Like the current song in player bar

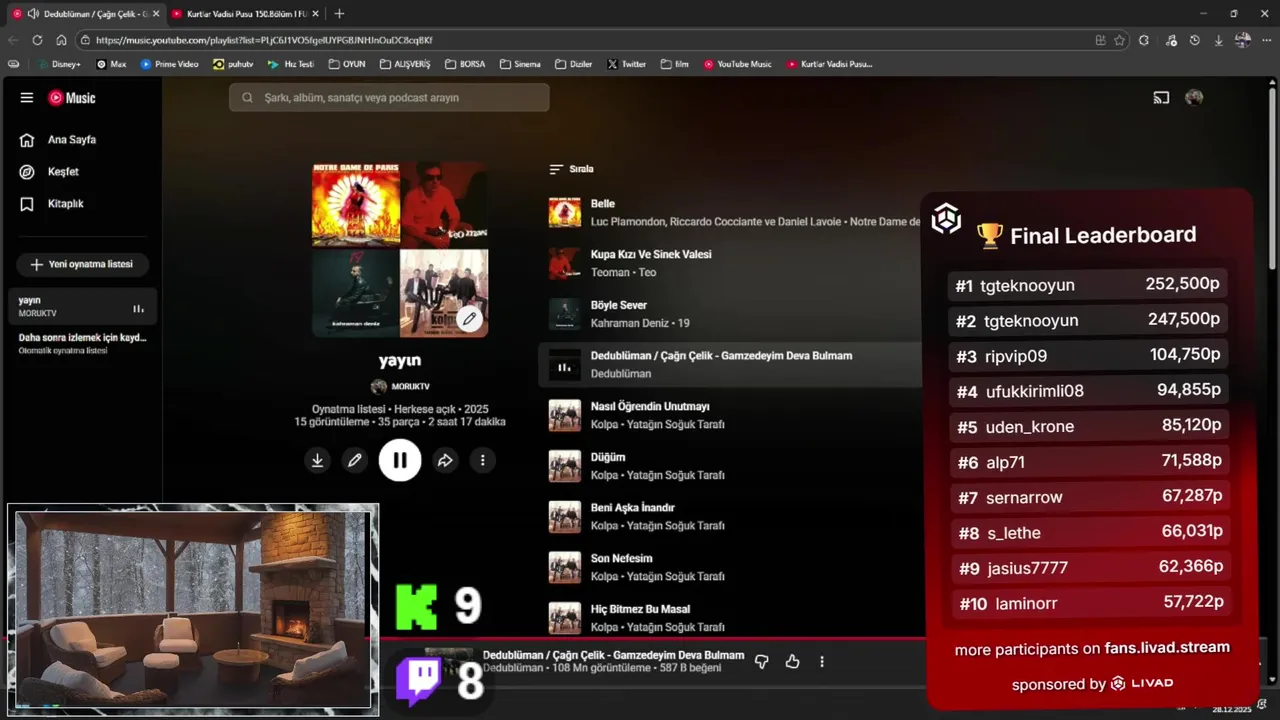[793, 661]
